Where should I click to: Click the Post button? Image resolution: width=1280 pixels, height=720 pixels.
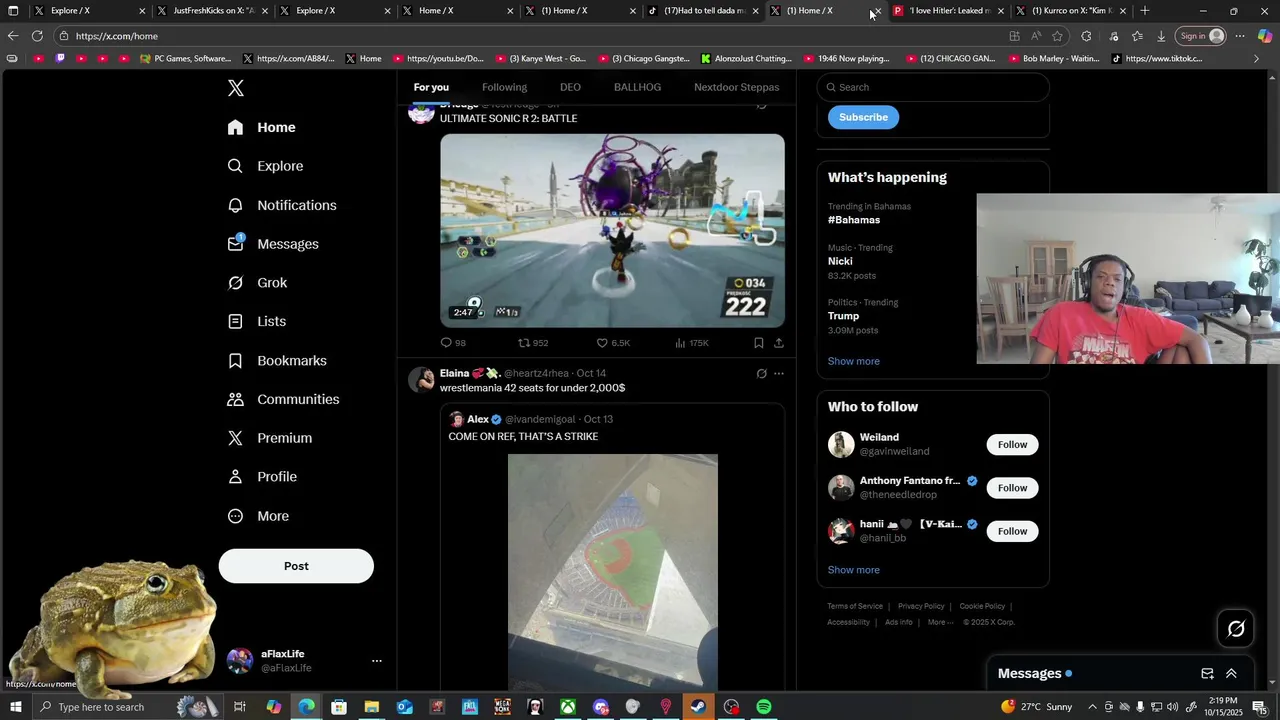tap(296, 566)
